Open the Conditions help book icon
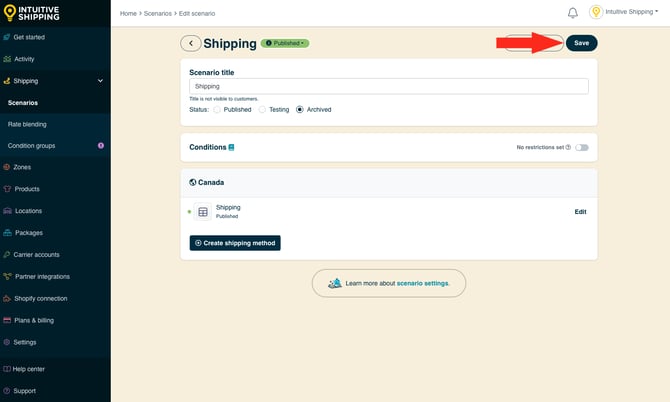 point(231,147)
